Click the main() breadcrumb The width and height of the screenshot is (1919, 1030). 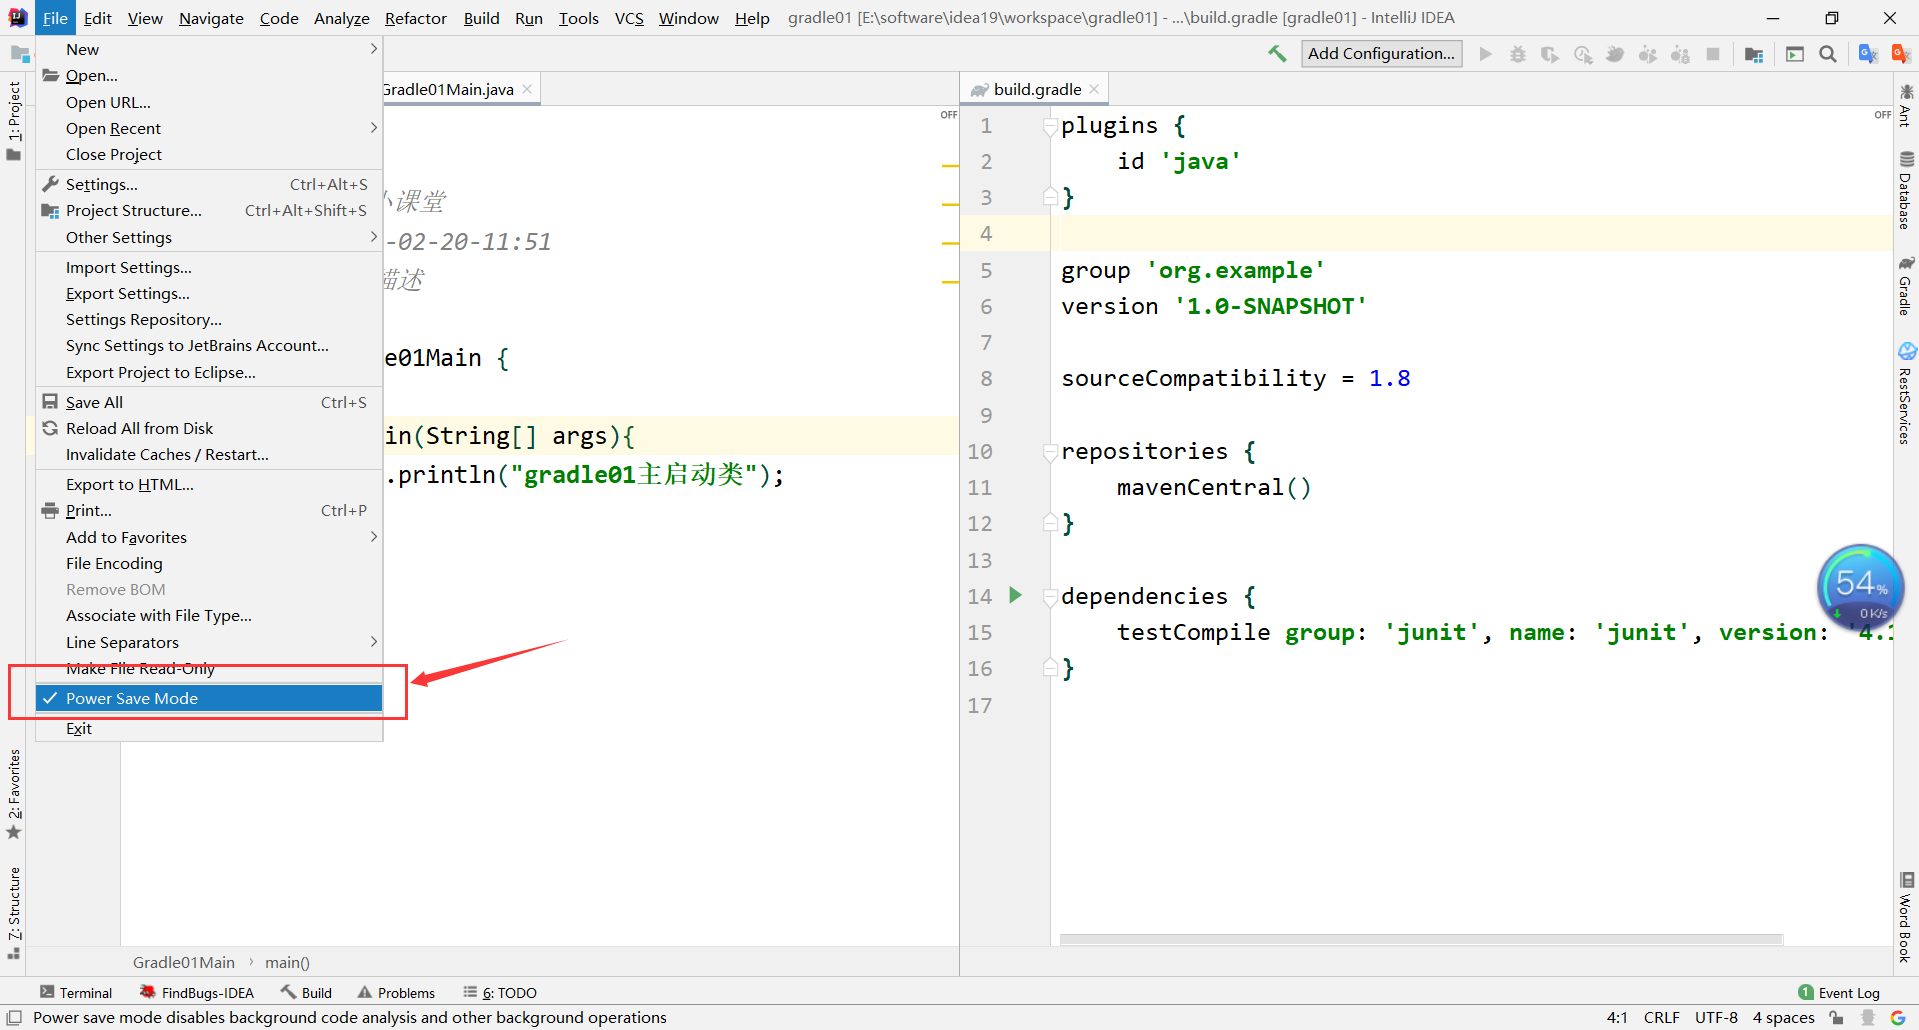[x=287, y=962]
